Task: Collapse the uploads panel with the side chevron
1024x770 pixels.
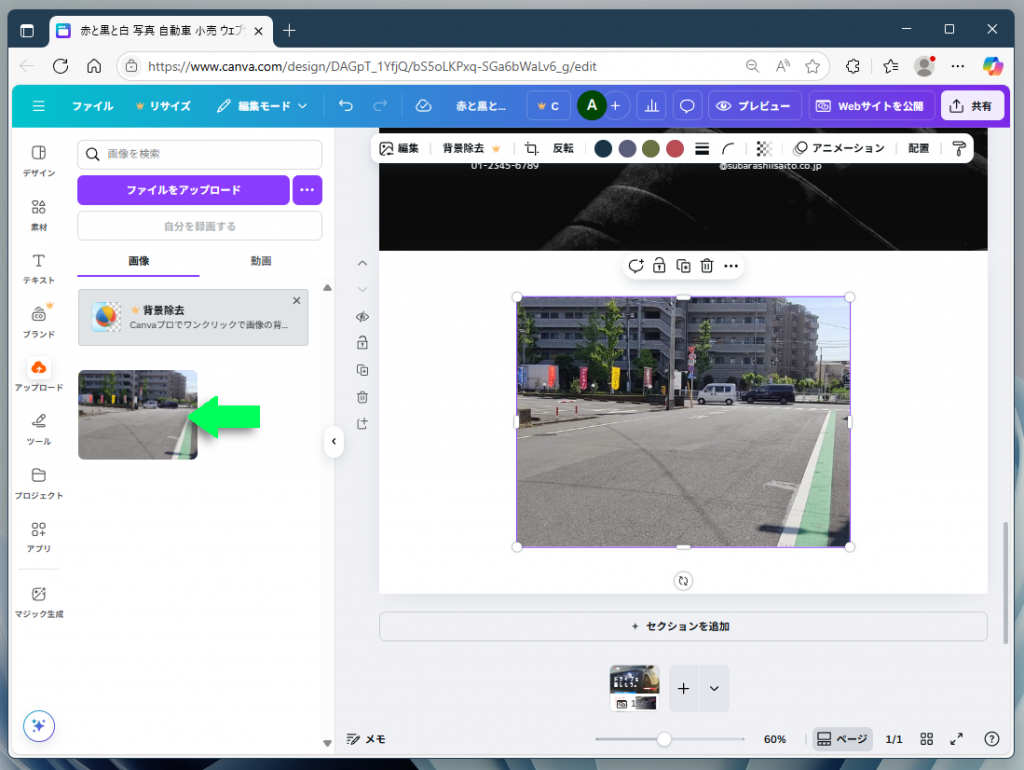Action: pos(333,442)
